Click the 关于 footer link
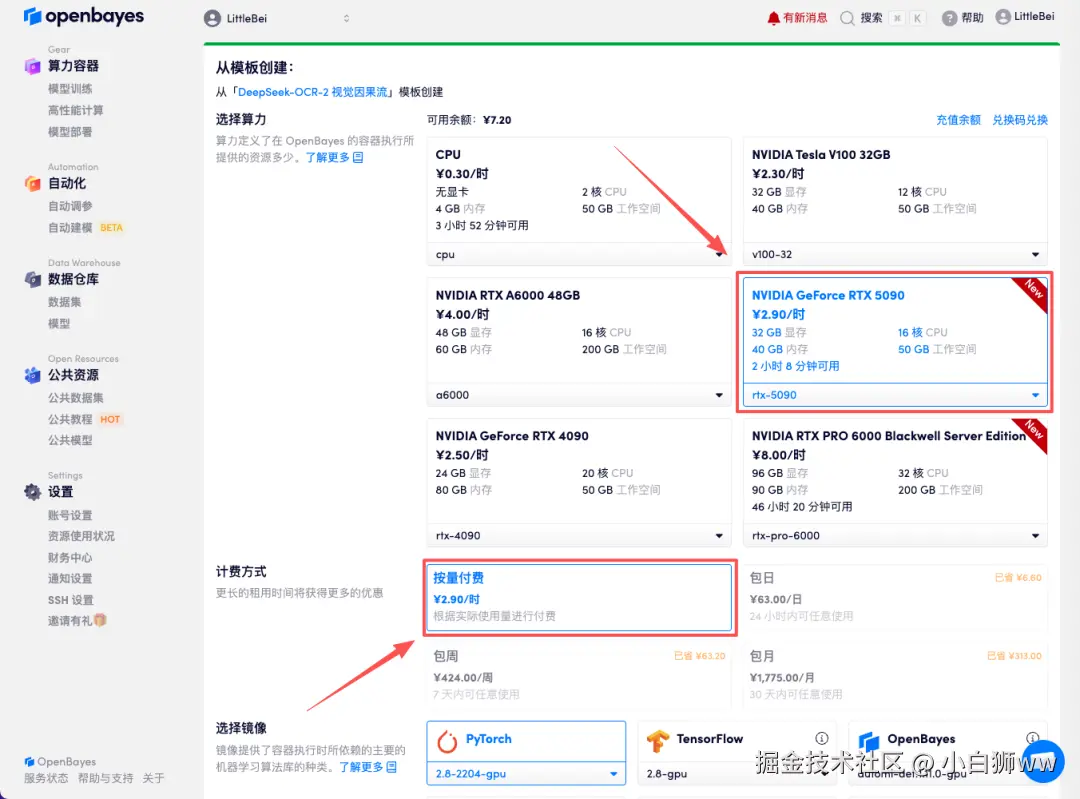The image size is (1080, 799). [x=154, y=778]
